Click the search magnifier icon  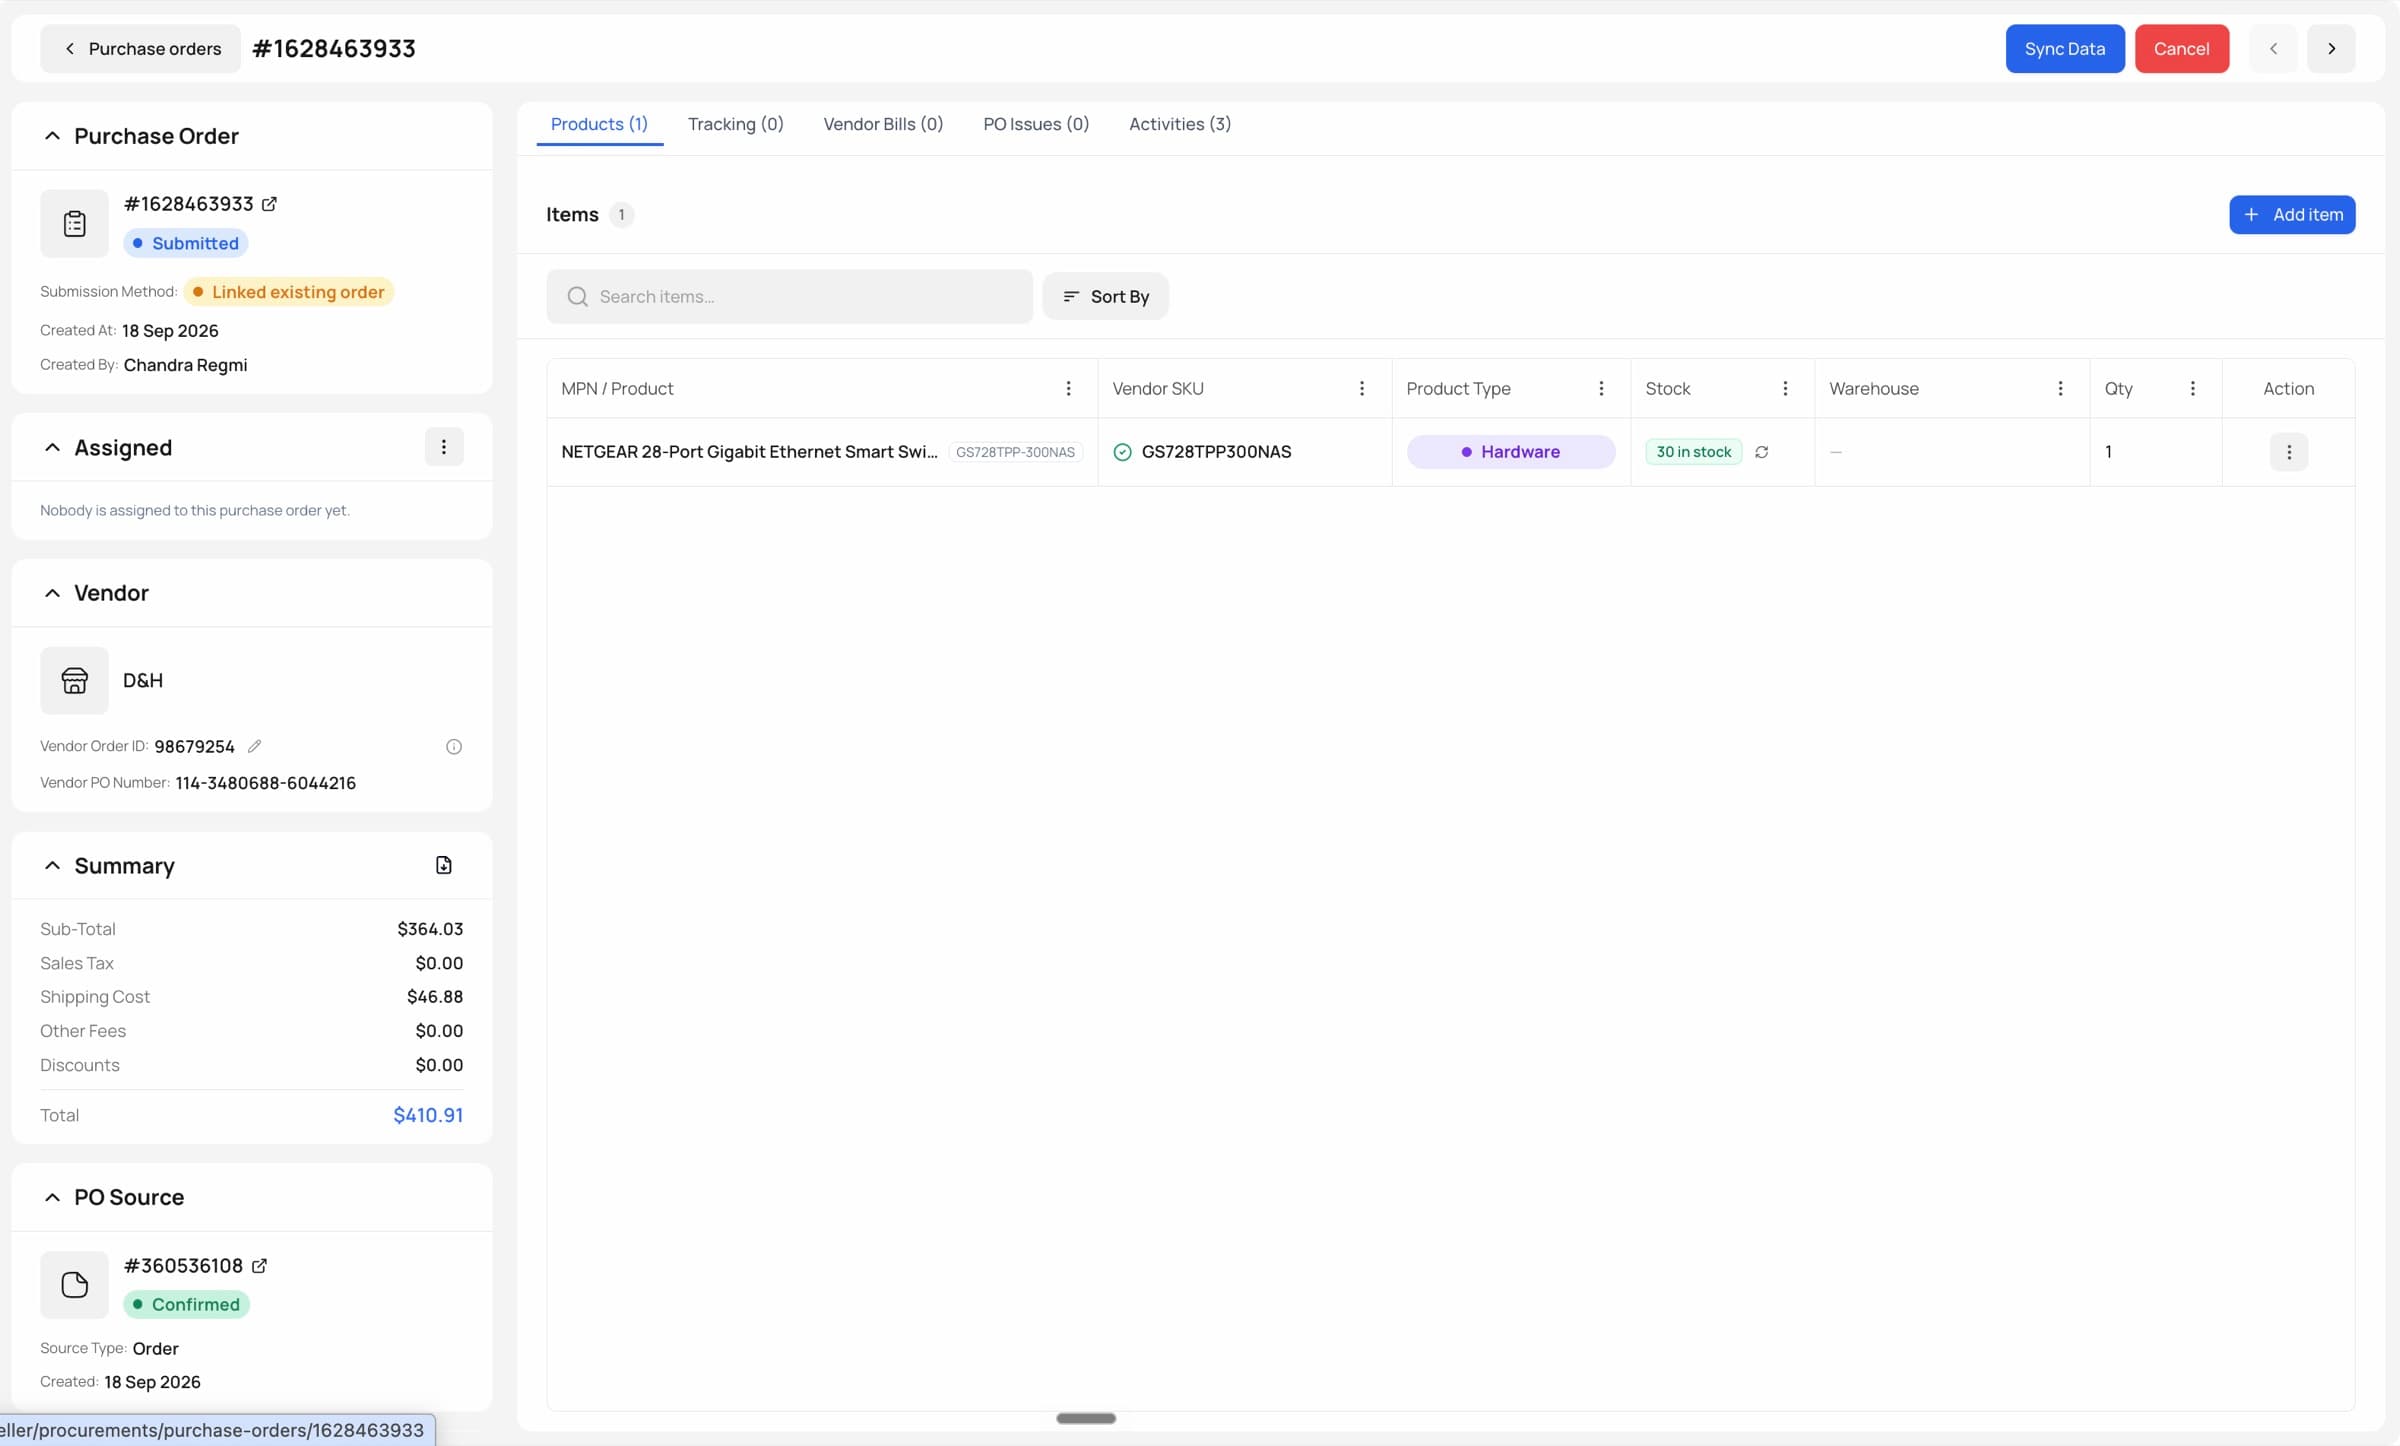pyautogui.click(x=577, y=296)
